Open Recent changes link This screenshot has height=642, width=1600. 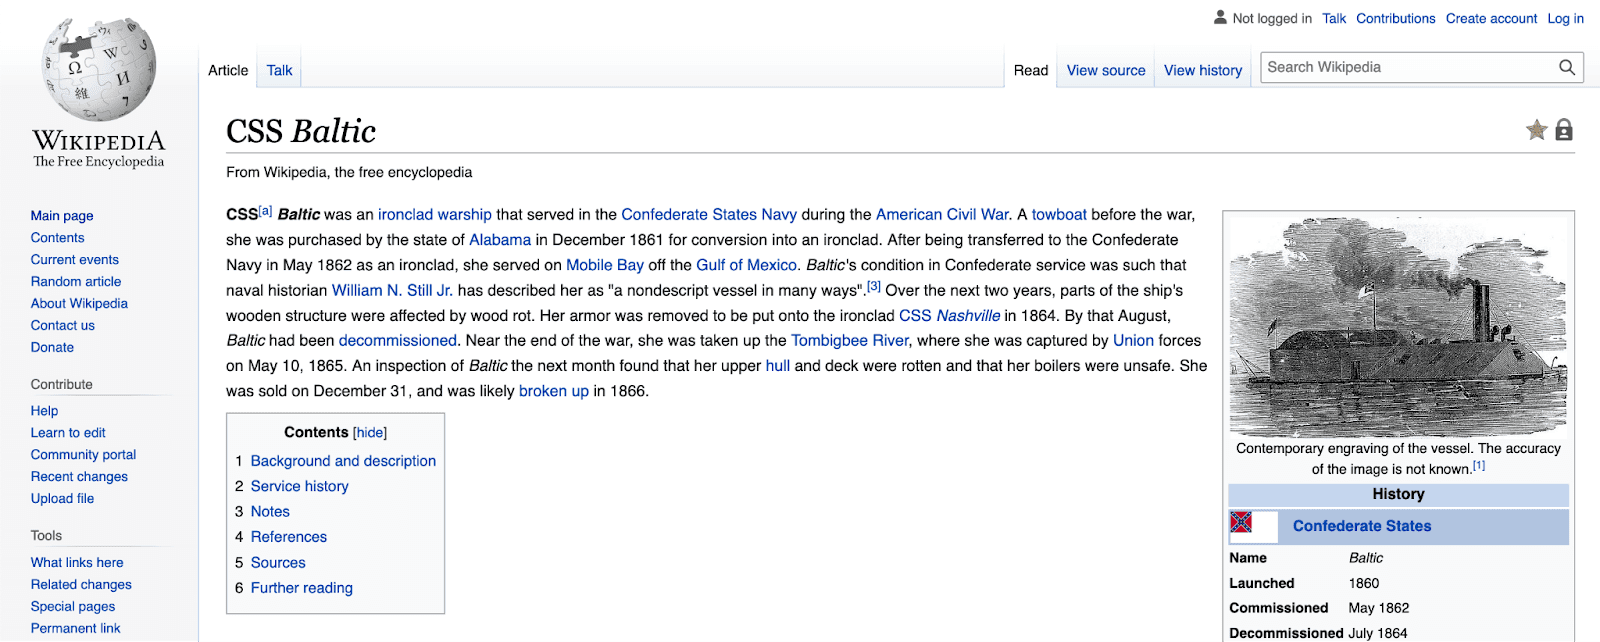[79, 476]
